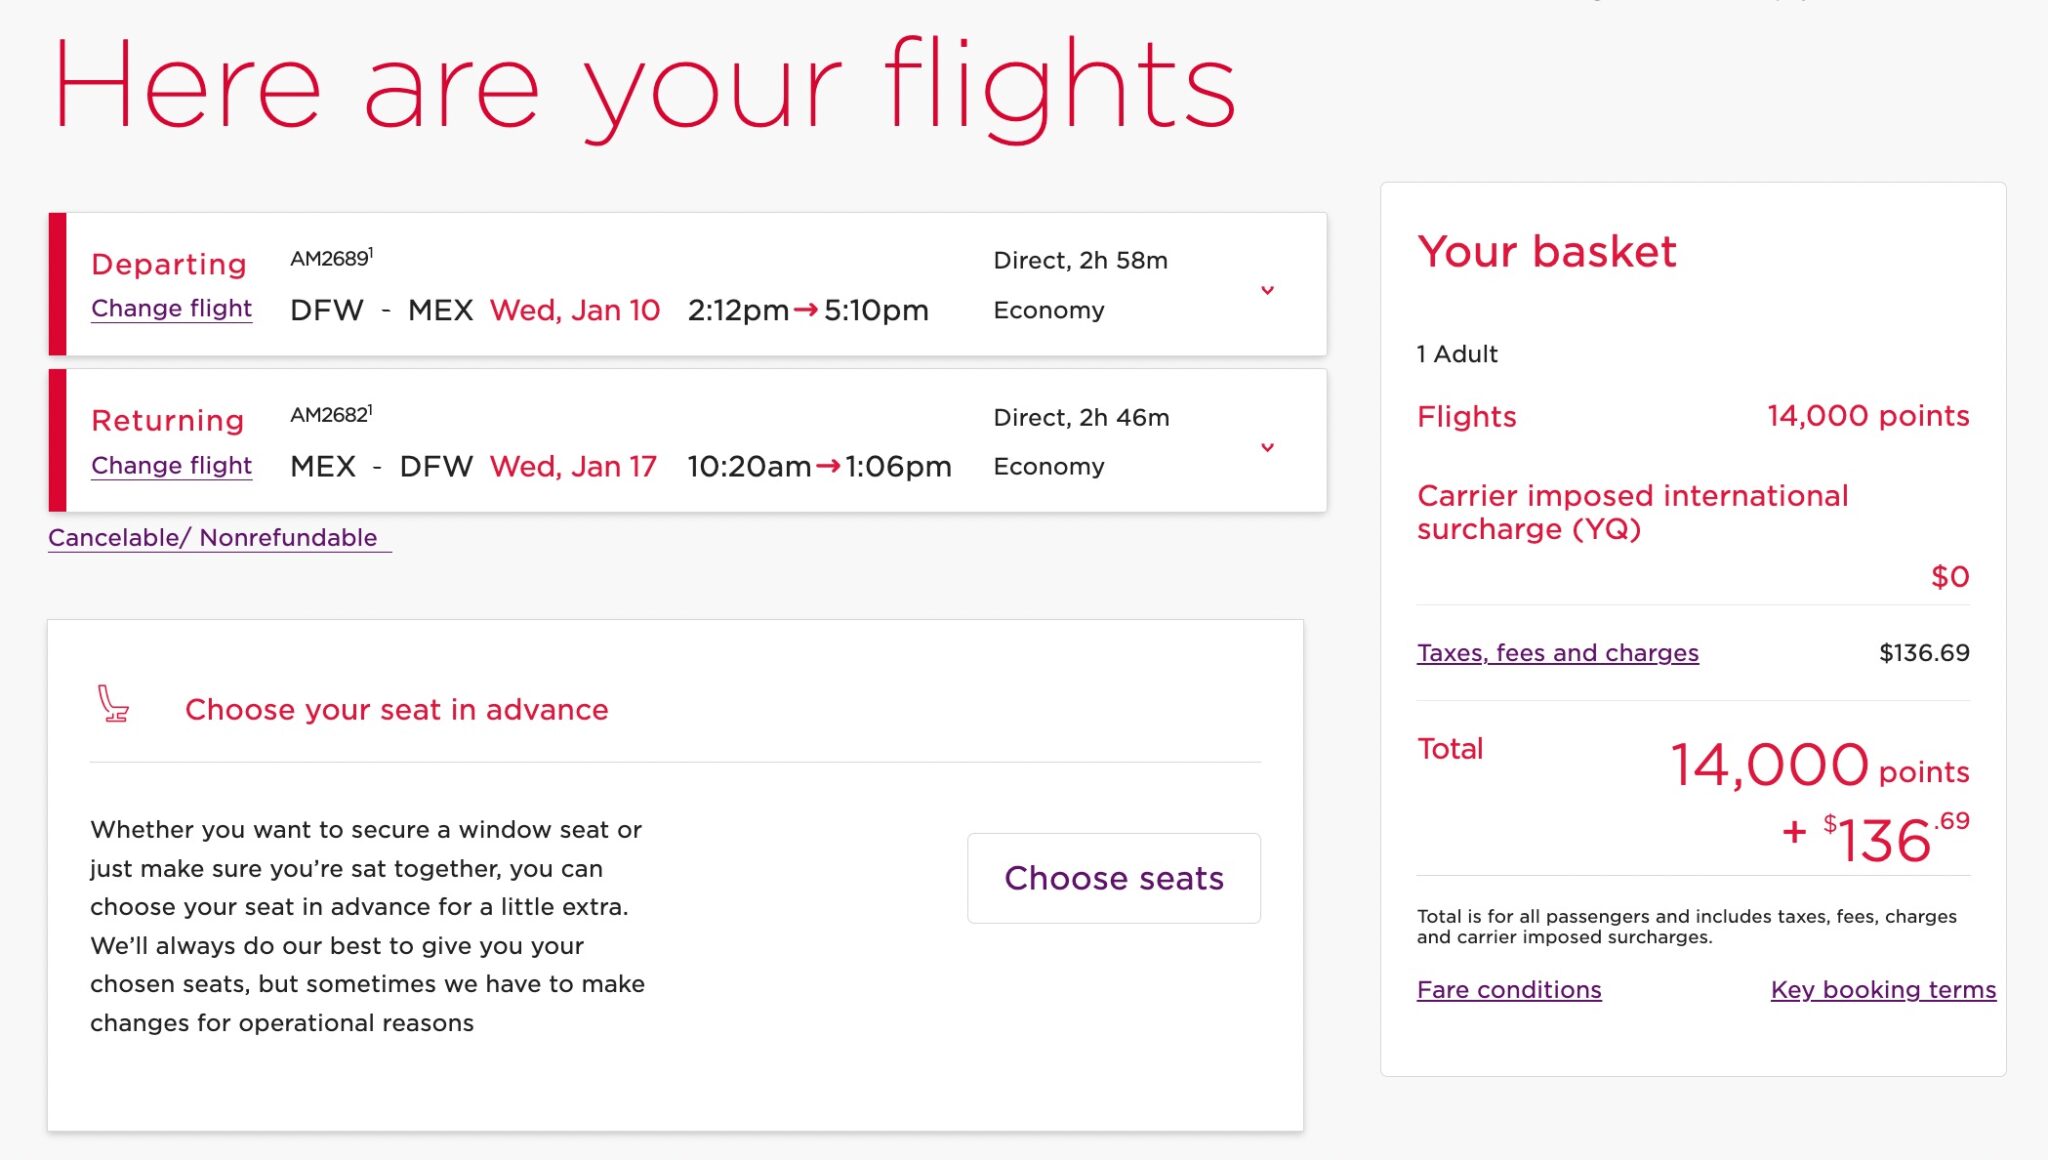Open the Fare conditions link
The width and height of the screenshot is (2048, 1160).
[1509, 989]
